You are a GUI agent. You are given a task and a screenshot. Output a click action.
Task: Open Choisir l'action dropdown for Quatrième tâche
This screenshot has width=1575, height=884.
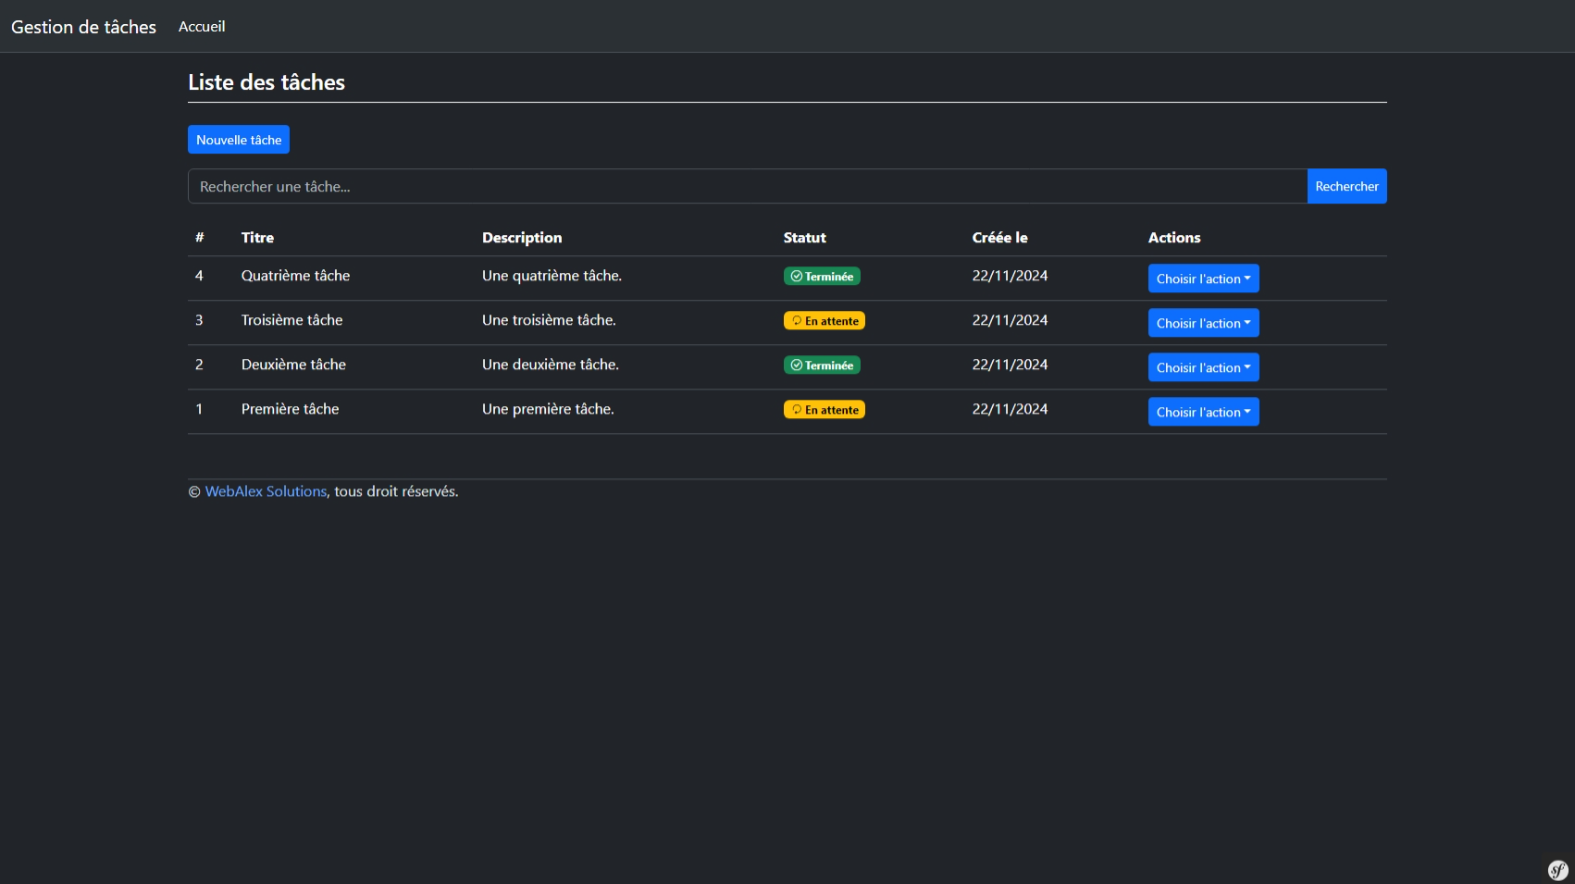point(1202,279)
